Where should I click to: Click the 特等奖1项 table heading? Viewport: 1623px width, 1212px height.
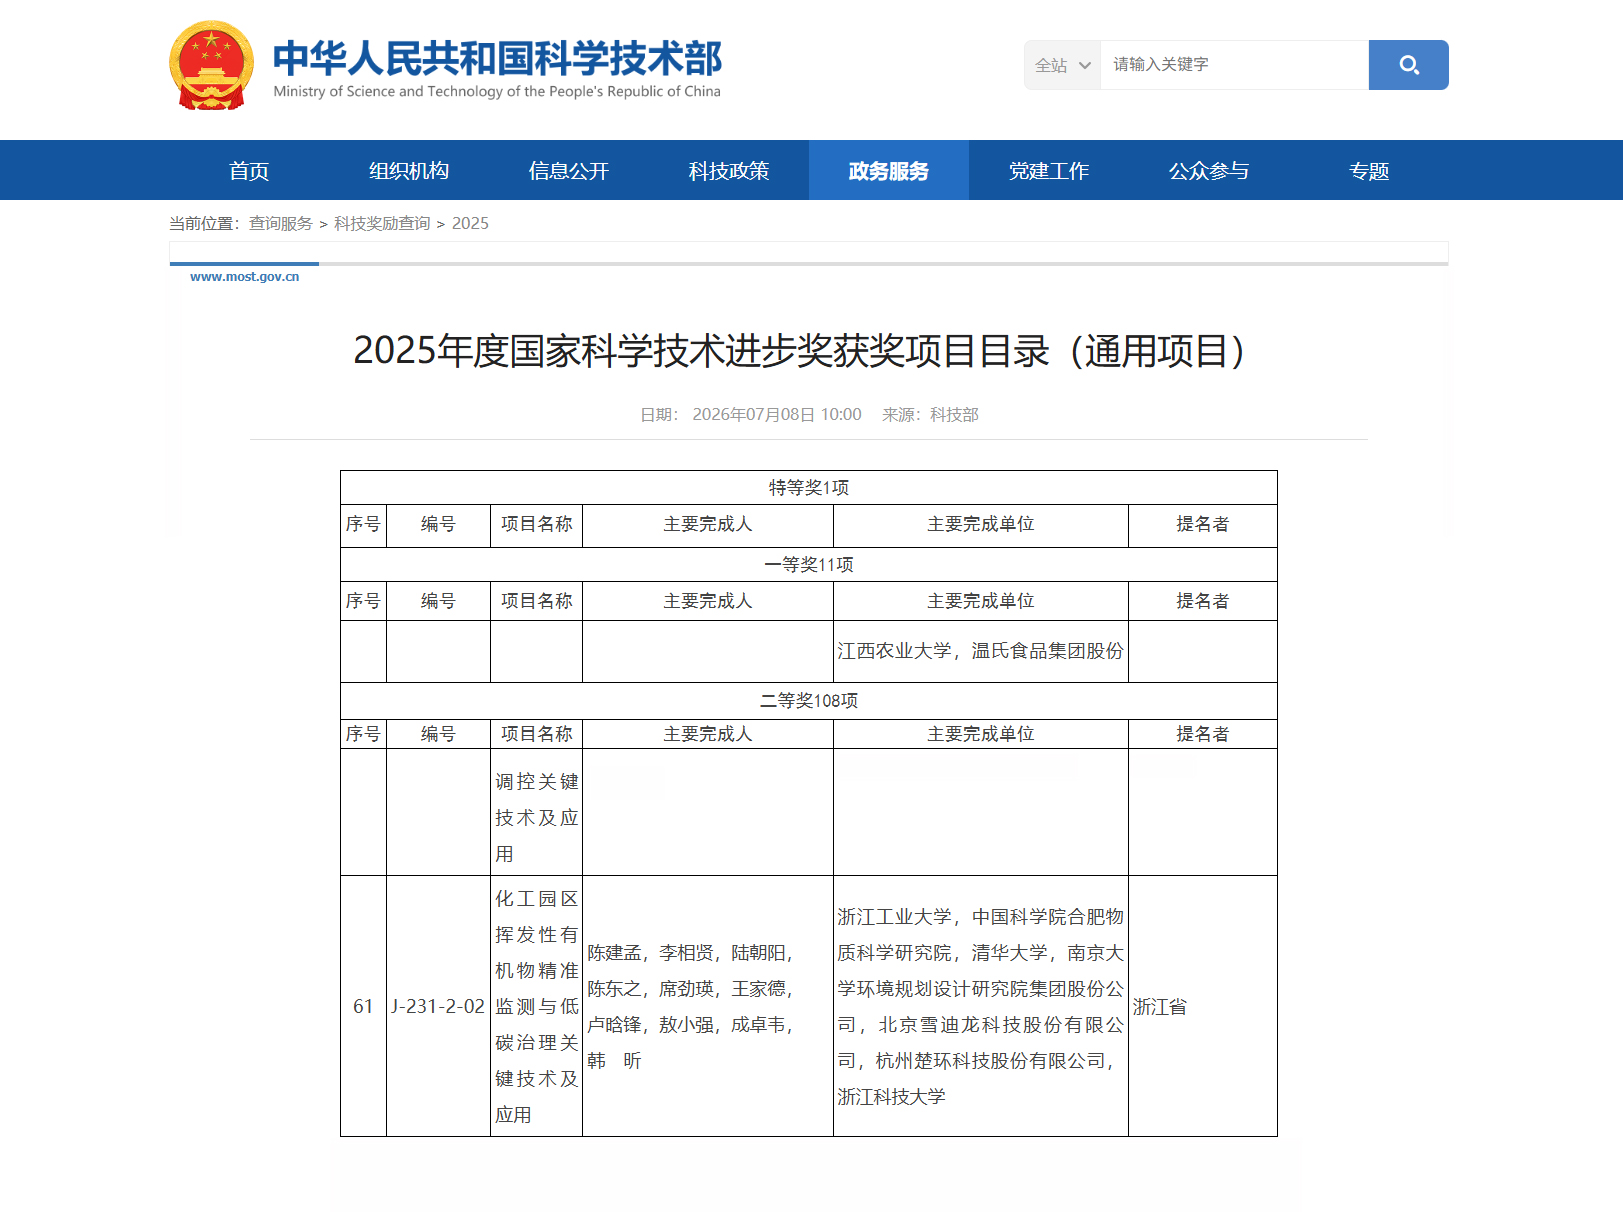tap(809, 487)
